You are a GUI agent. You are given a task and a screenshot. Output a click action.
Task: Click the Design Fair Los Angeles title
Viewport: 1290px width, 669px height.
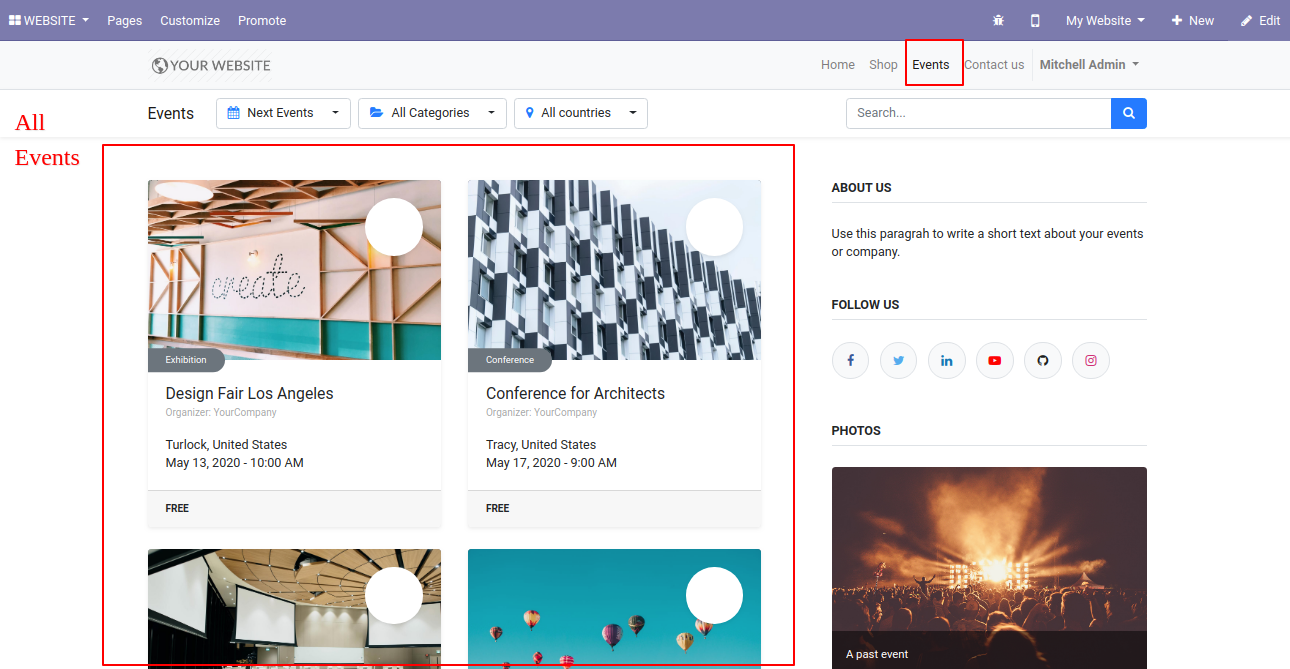coord(249,393)
